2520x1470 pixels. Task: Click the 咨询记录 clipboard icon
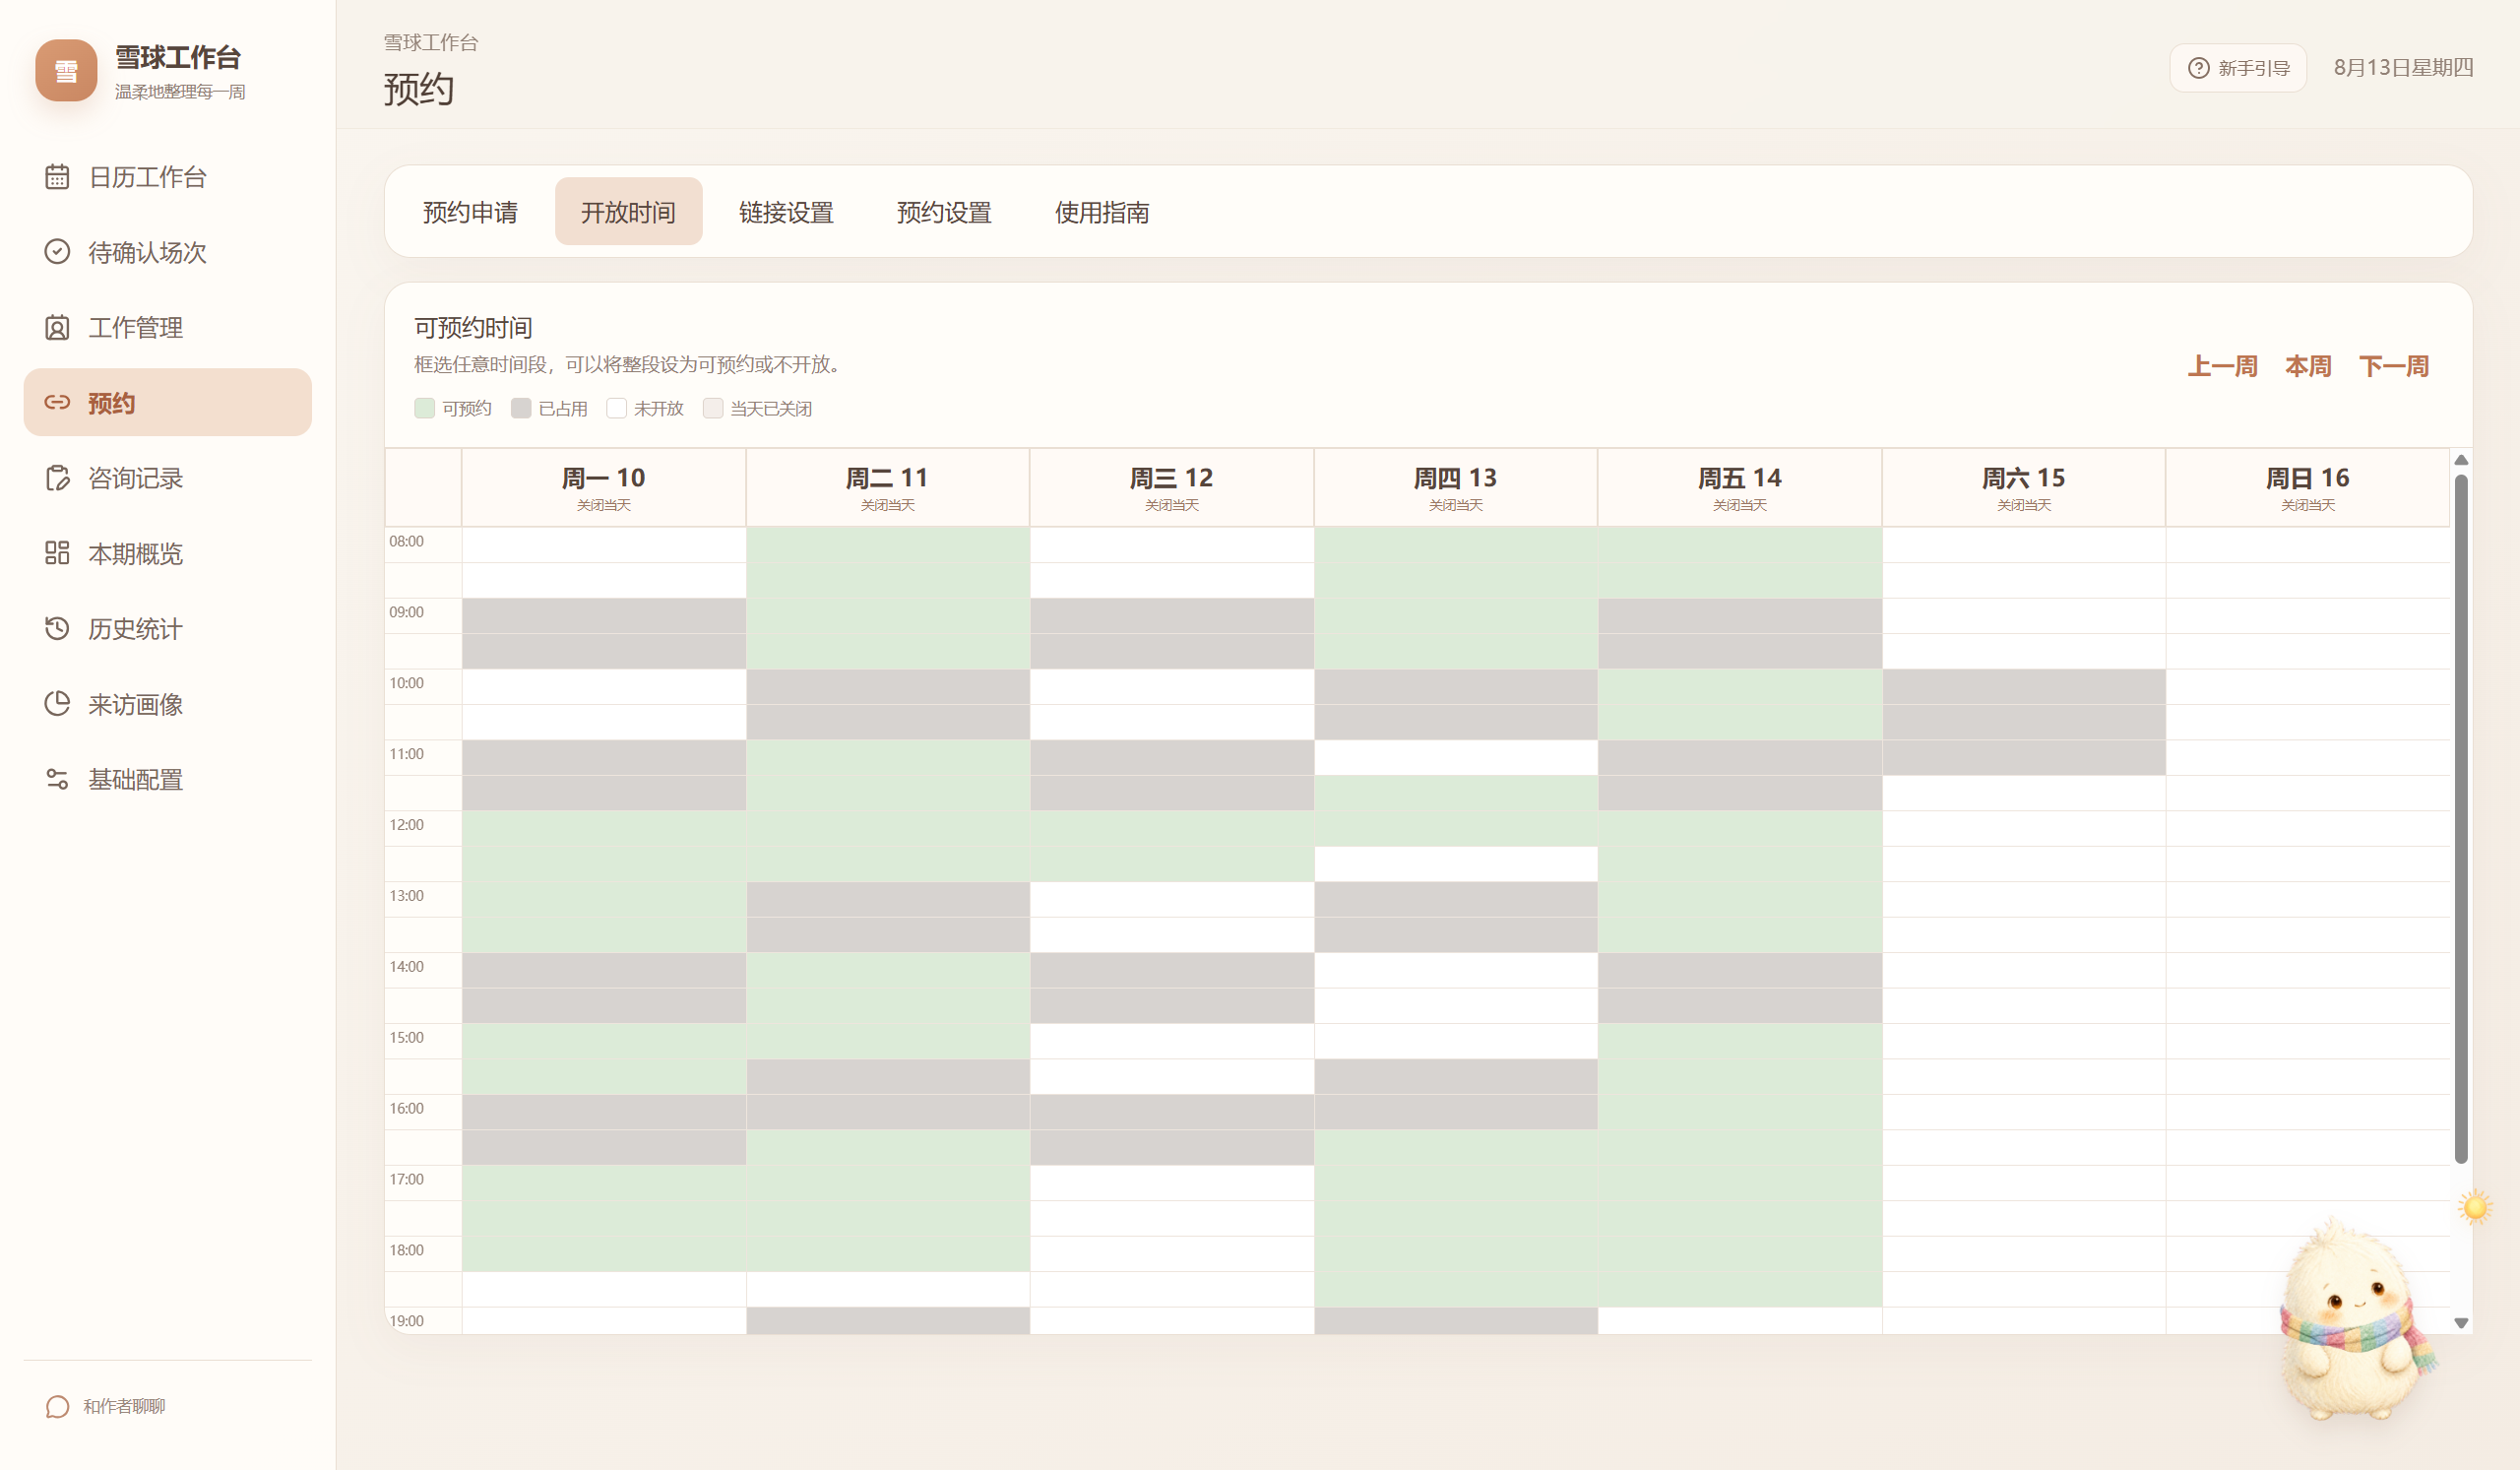point(57,478)
